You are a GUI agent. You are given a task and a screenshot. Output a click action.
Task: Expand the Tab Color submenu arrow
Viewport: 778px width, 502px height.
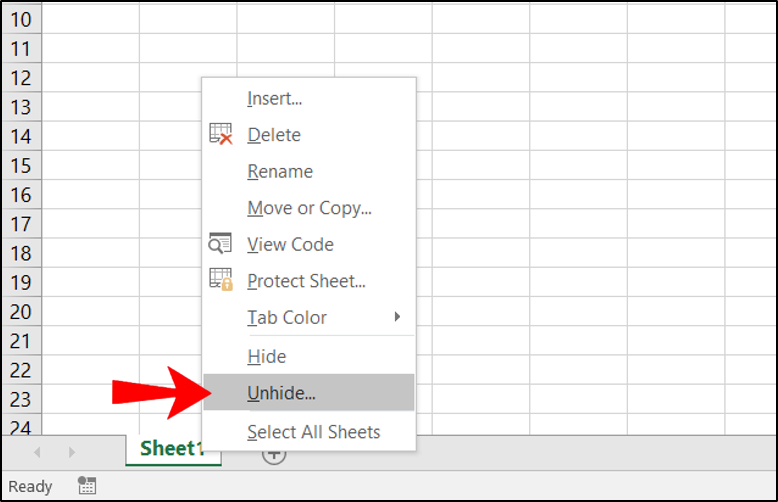[397, 317]
